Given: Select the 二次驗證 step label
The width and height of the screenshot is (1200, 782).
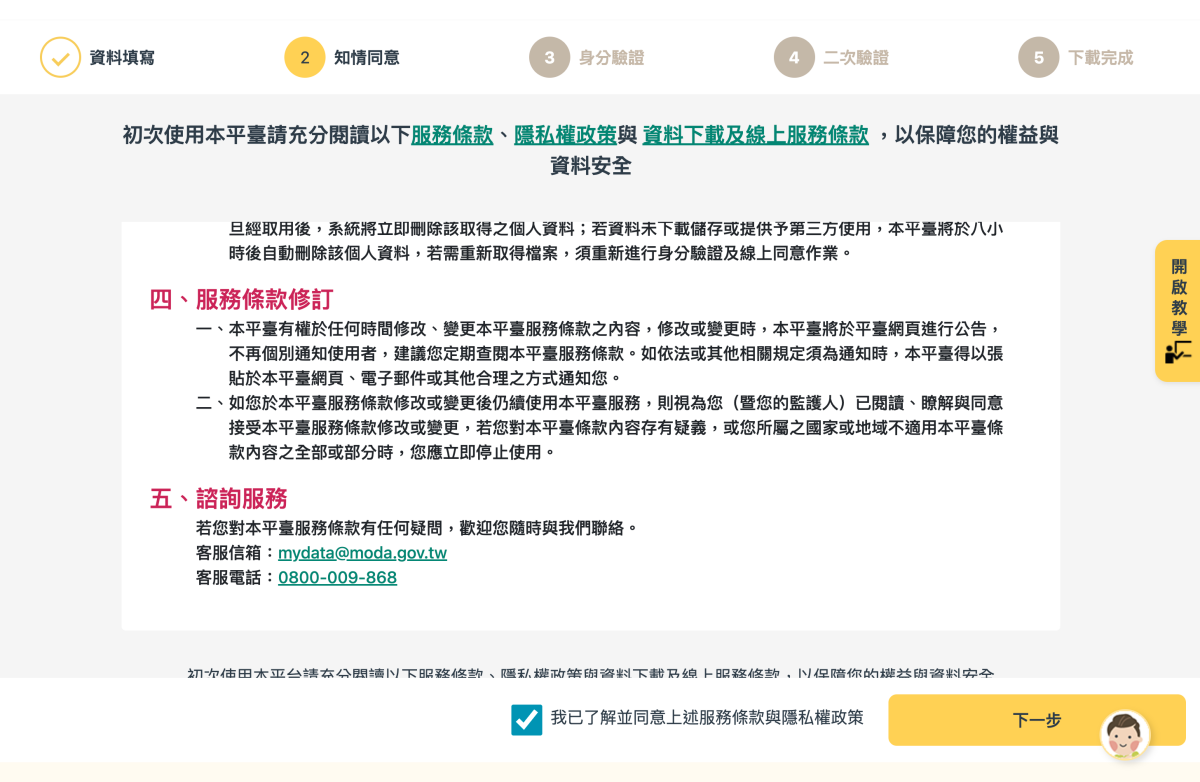Looking at the screenshot, I should click(856, 58).
